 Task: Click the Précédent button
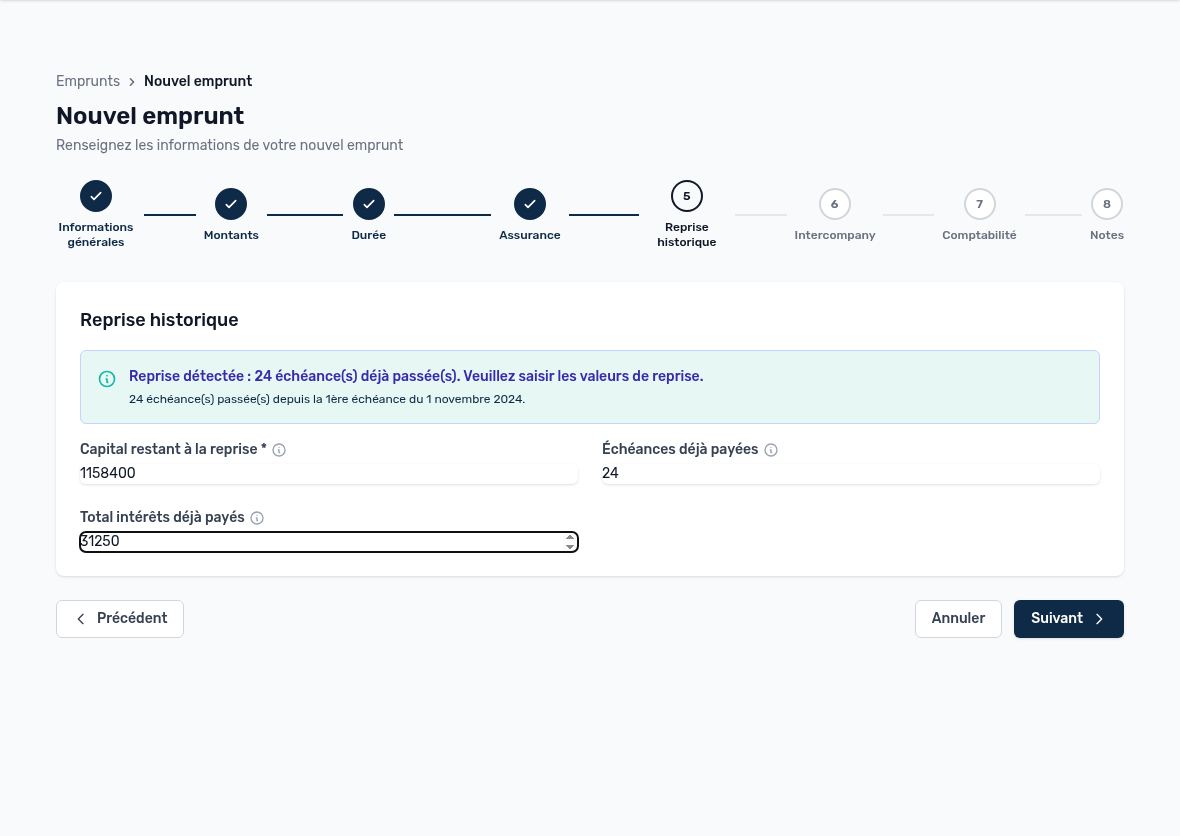point(120,619)
